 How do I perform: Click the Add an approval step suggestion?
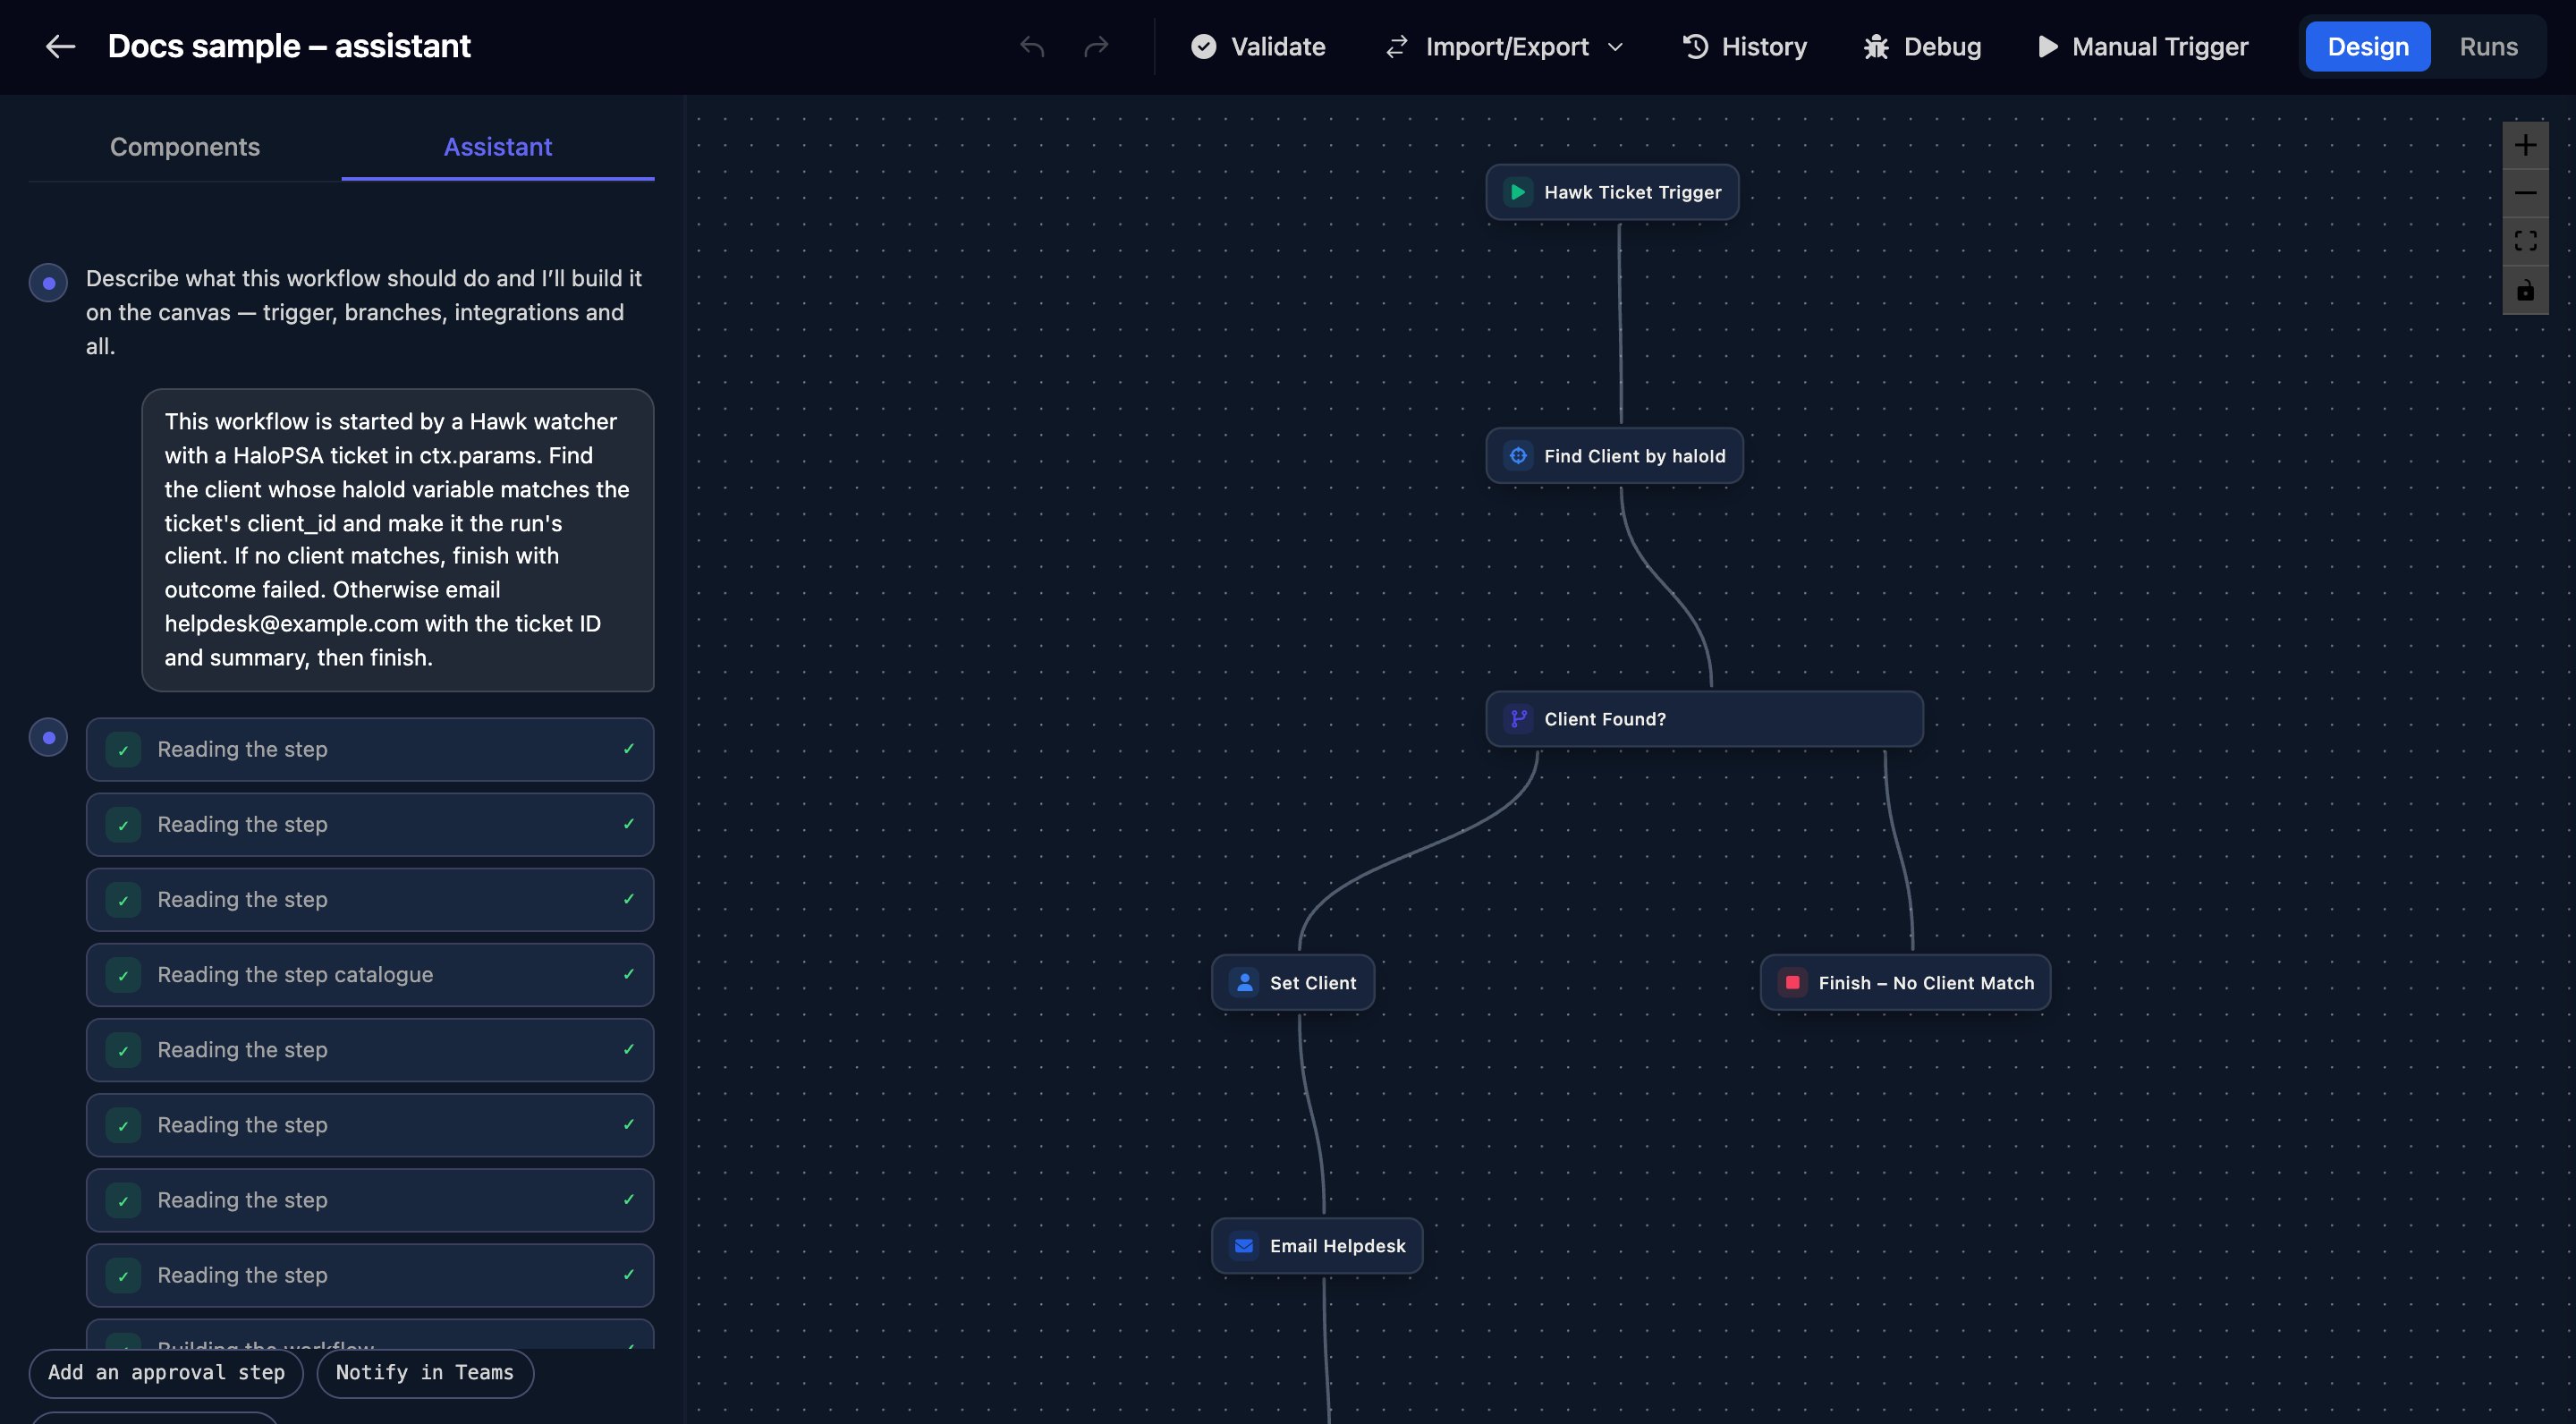tap(166, 1373)
